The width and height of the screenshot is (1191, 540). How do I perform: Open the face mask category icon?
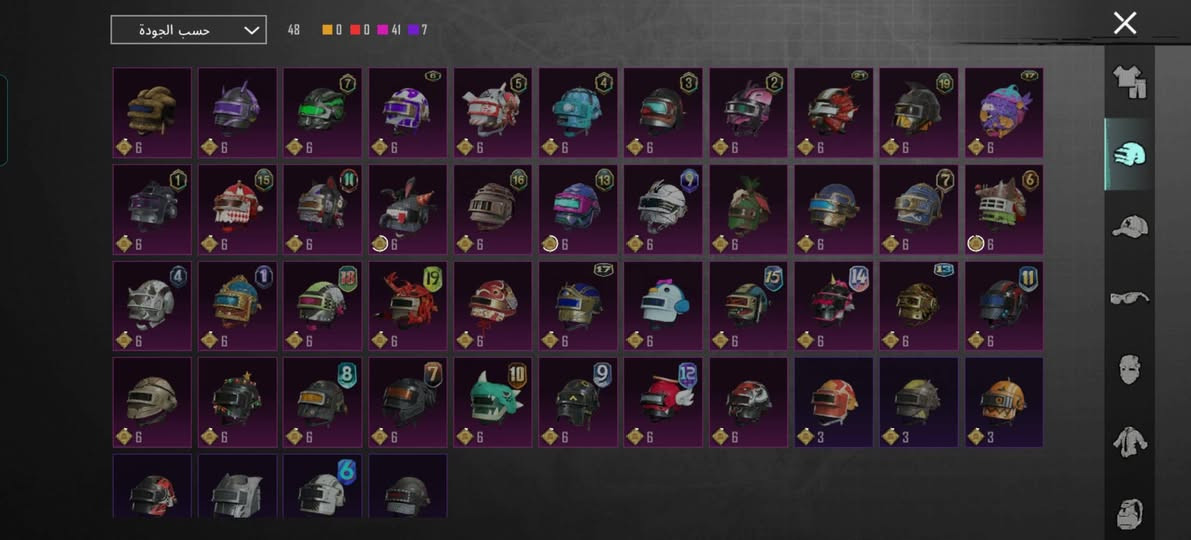(x=1129, y=370)
